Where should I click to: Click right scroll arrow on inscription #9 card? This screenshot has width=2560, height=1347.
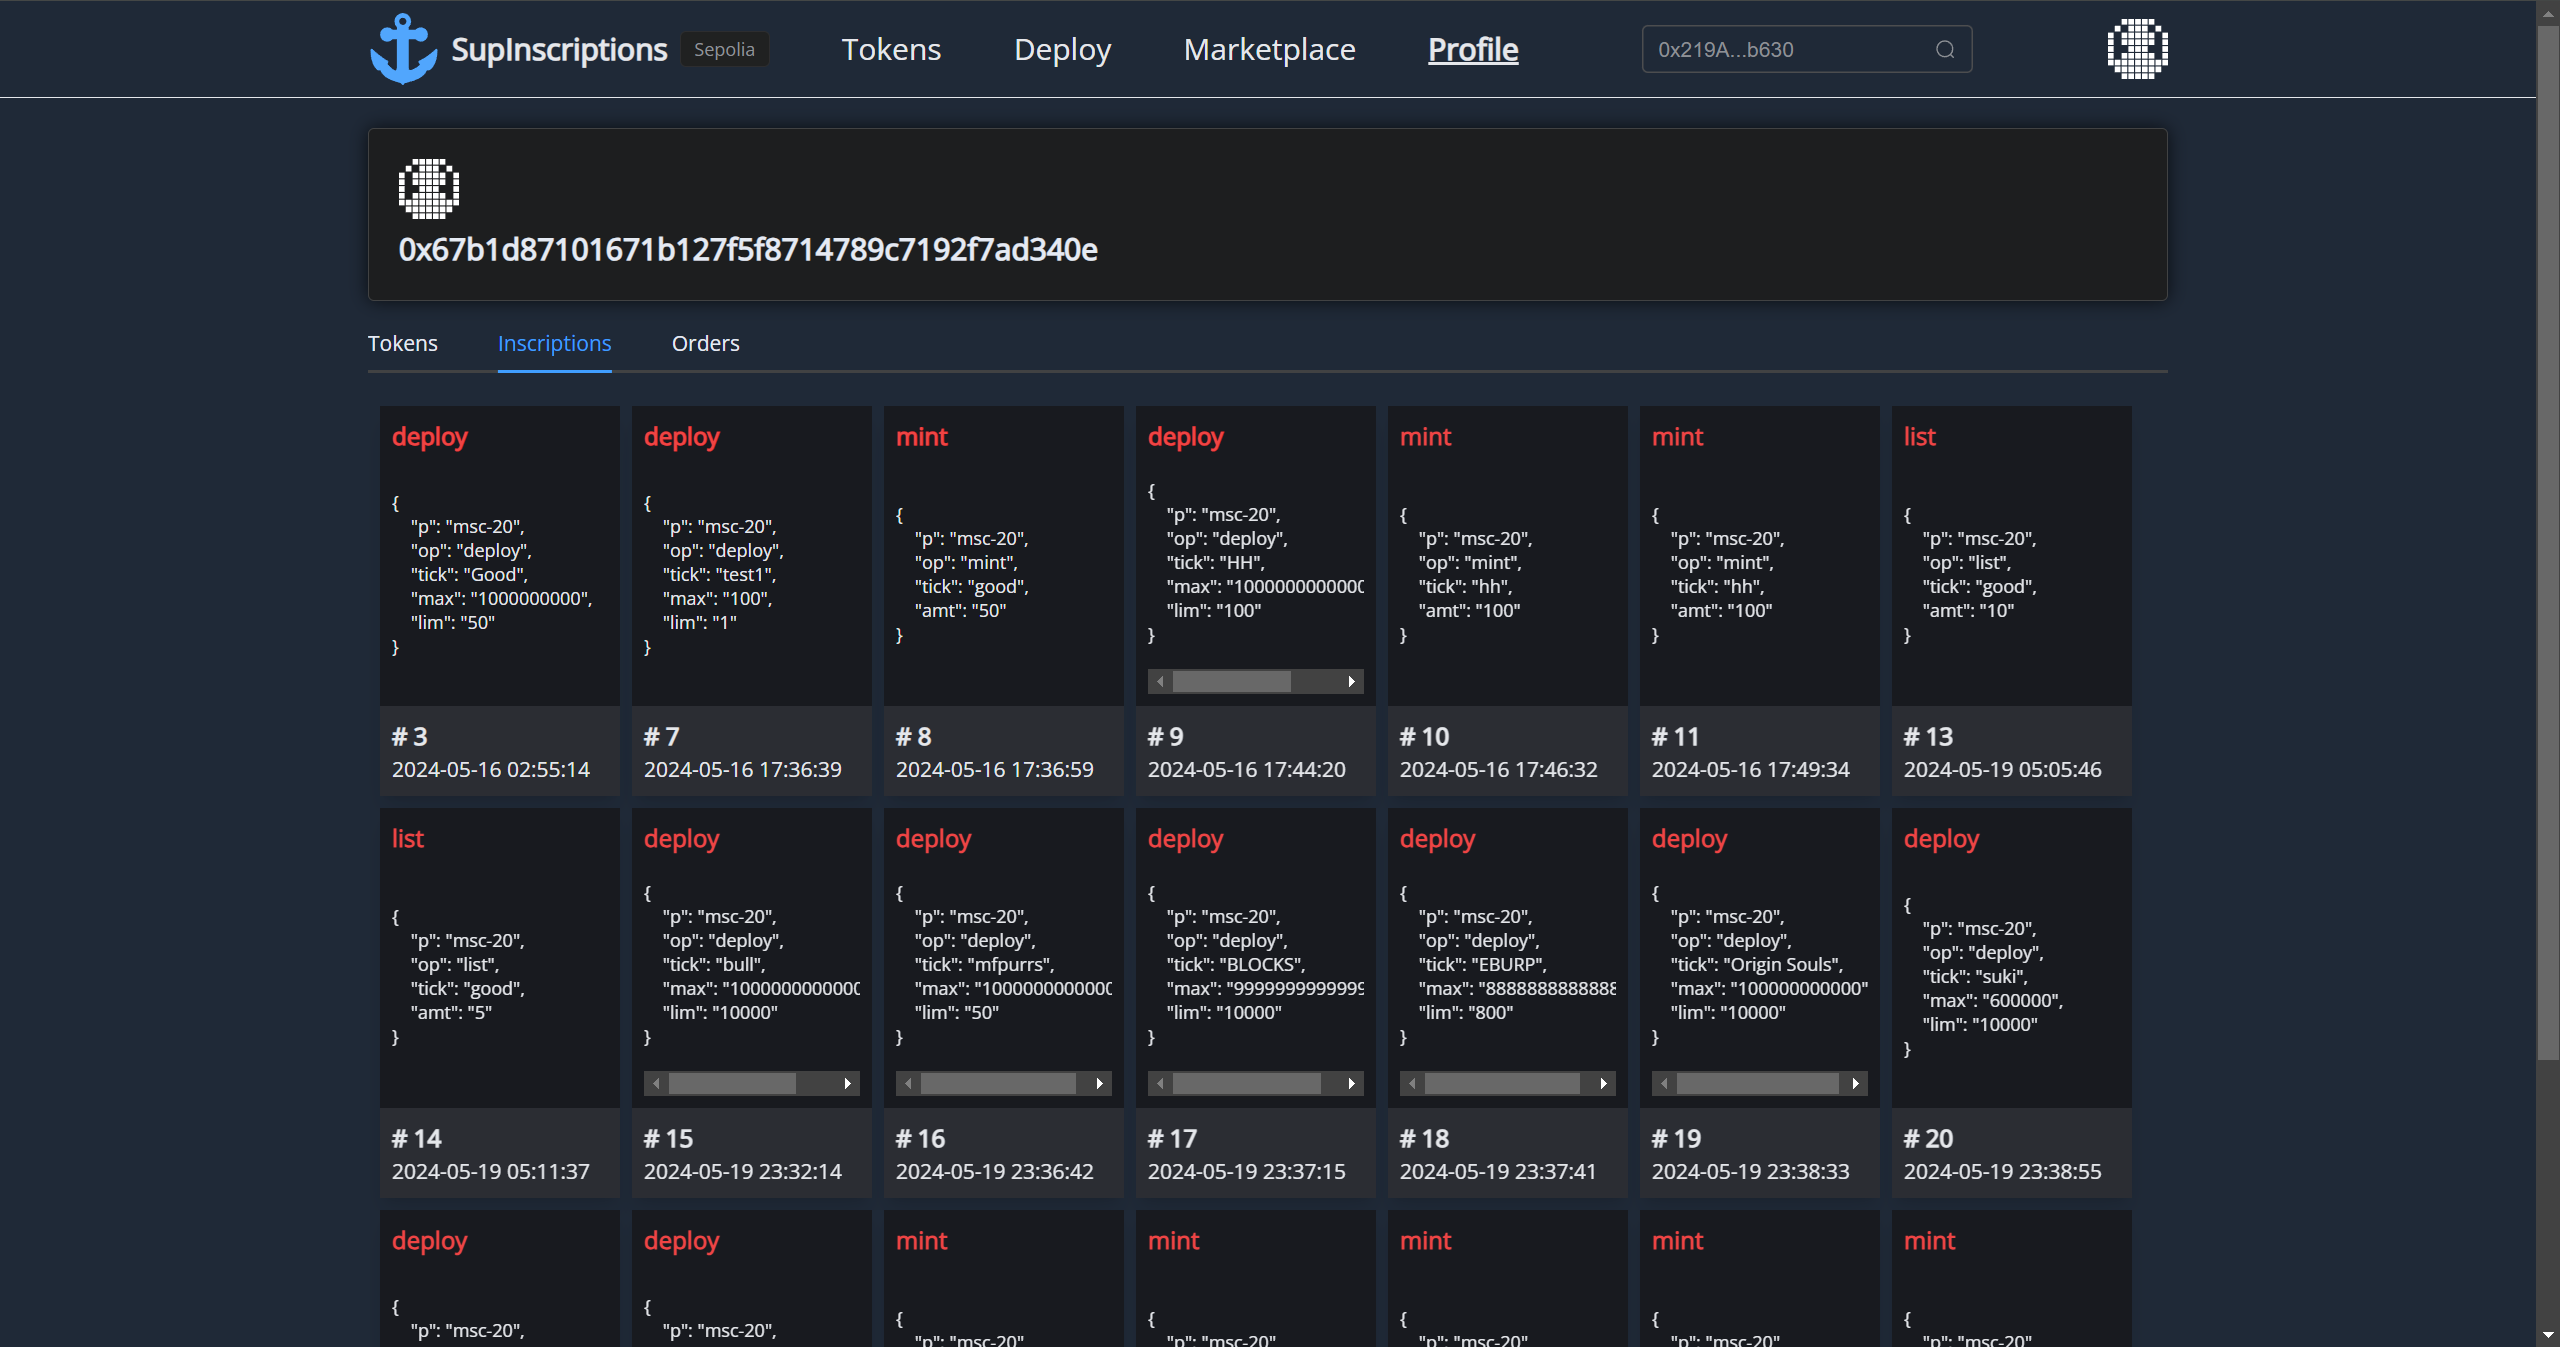(x=1351, y=682)
